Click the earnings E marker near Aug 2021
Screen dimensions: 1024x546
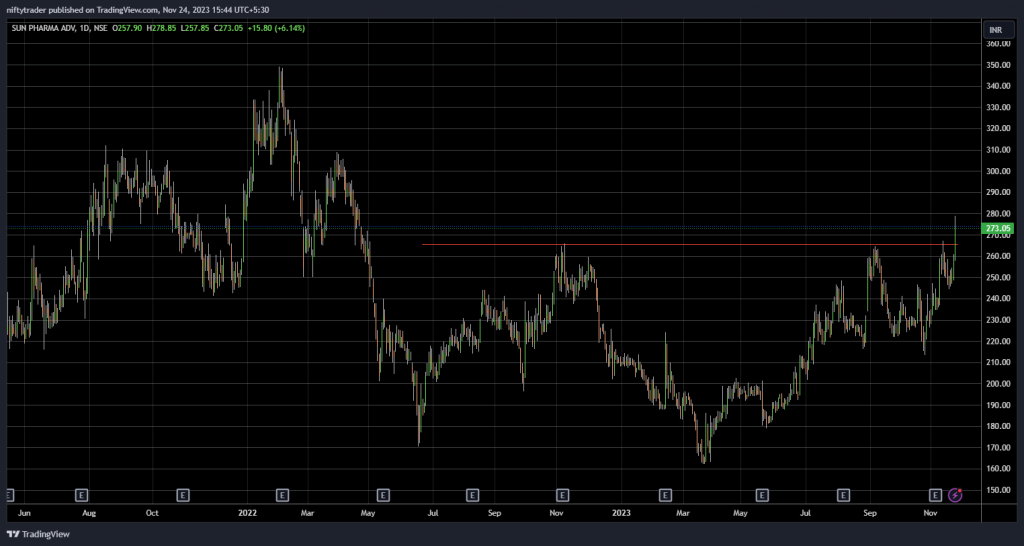pos(82,496)
